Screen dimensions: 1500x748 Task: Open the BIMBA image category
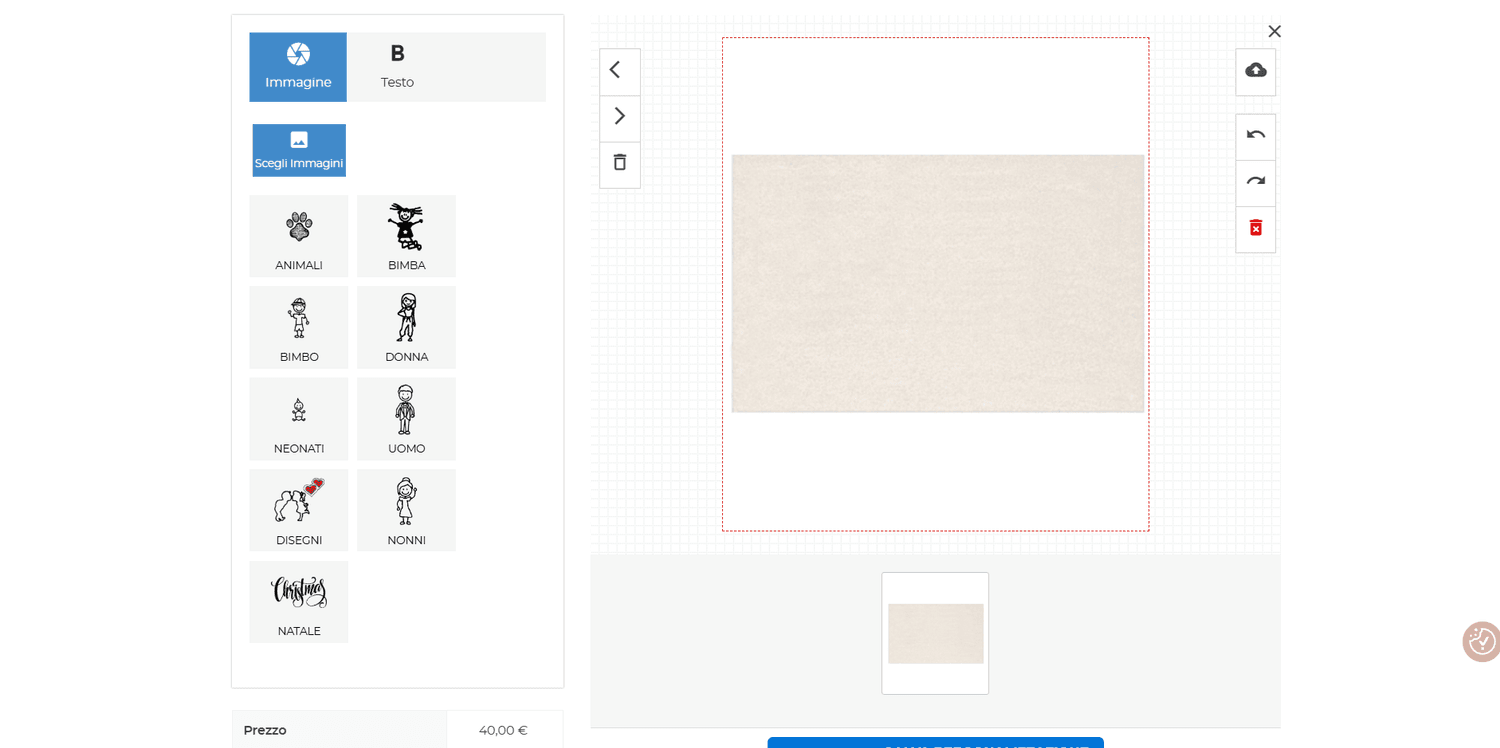pos(406,236)
